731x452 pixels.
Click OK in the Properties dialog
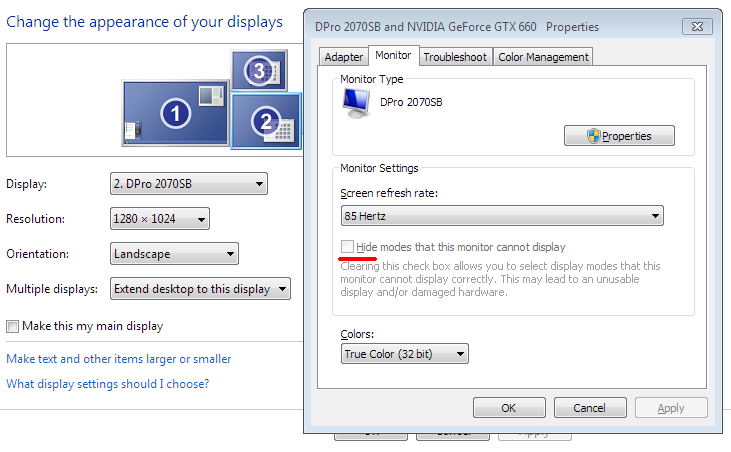click(x=509, y=408)
